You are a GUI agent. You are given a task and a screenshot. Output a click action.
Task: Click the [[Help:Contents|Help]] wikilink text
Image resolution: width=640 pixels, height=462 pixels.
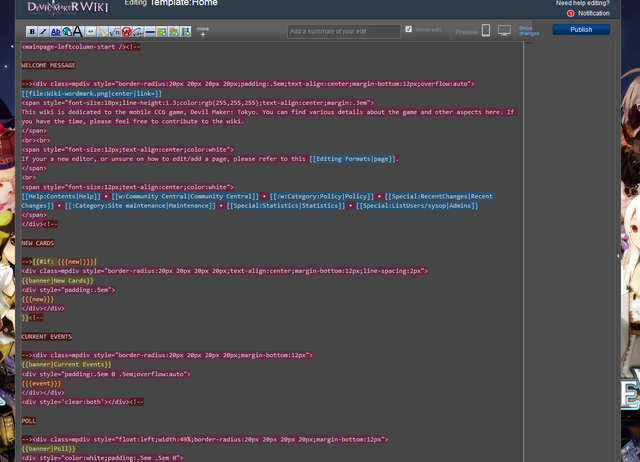tap(61, 196)
